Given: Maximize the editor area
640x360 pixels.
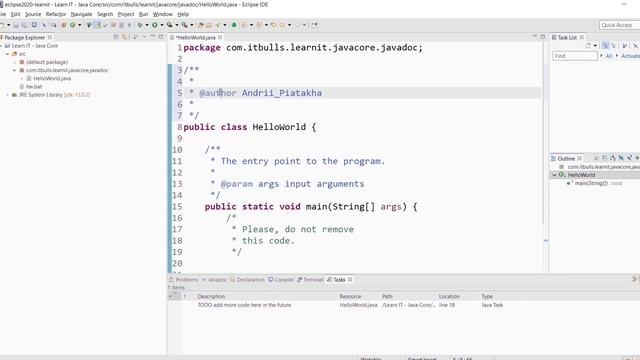Looking at the screenshot, I should click(x=543, y=37).
